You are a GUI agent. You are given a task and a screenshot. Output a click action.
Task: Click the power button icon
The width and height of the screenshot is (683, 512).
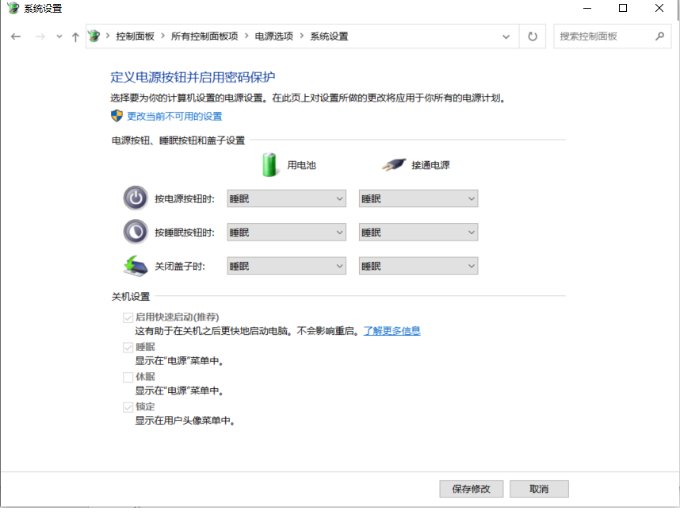[135, 198]
